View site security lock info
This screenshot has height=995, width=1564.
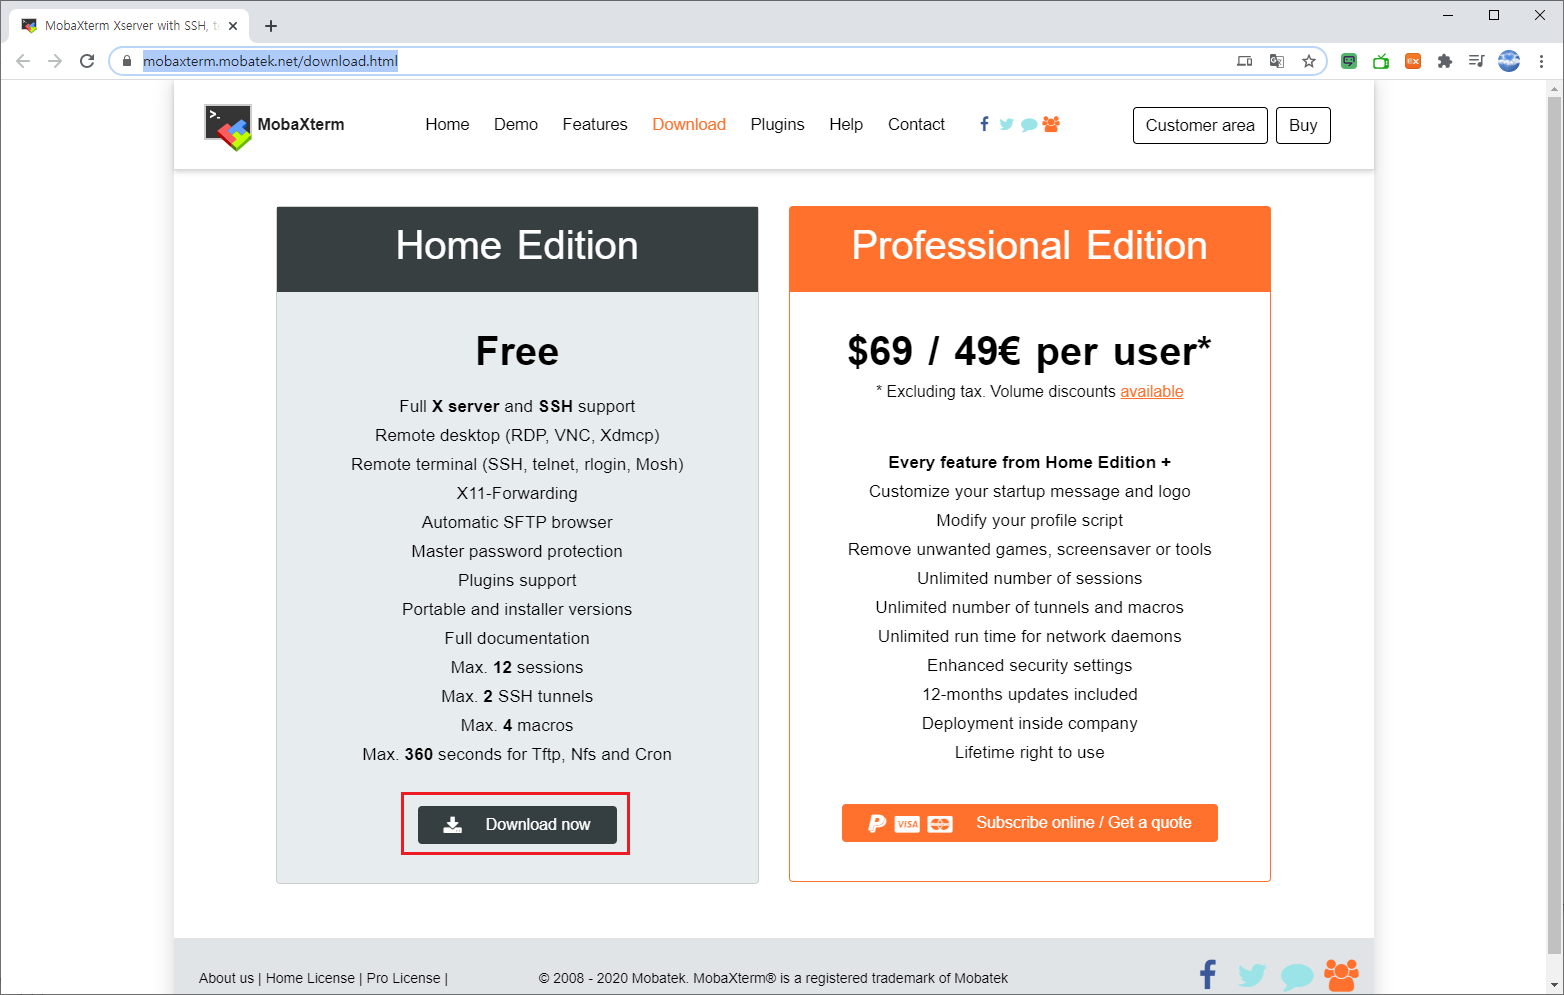click(x=127, y=61)
